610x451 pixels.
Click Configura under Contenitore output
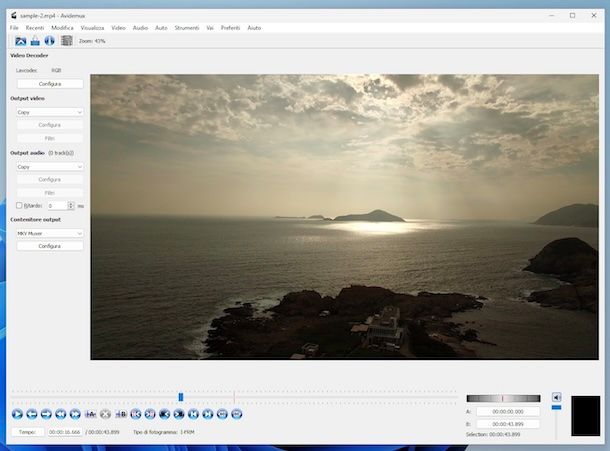49,246
